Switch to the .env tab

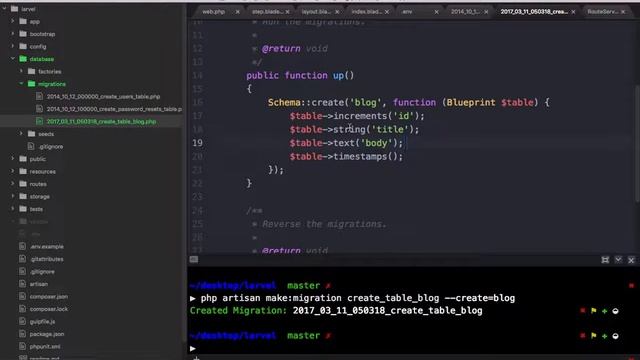pyautogui.click(x=407, y=12)
